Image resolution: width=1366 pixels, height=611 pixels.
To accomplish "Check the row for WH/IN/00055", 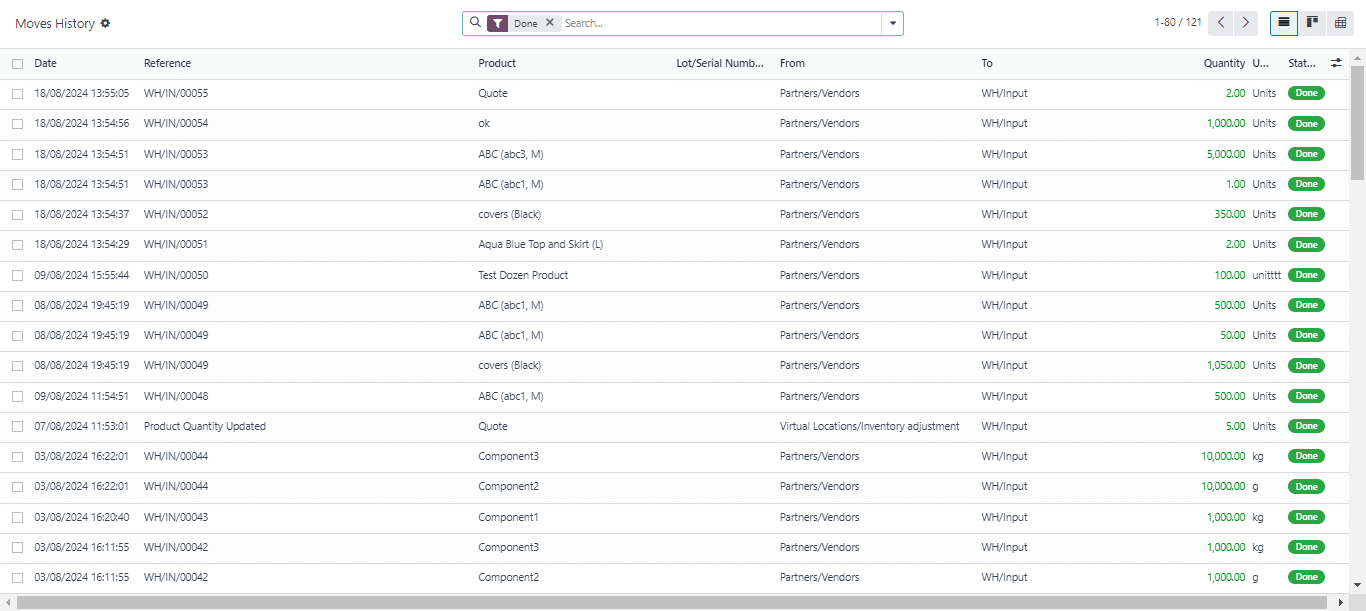I will (x=18, y=94).
